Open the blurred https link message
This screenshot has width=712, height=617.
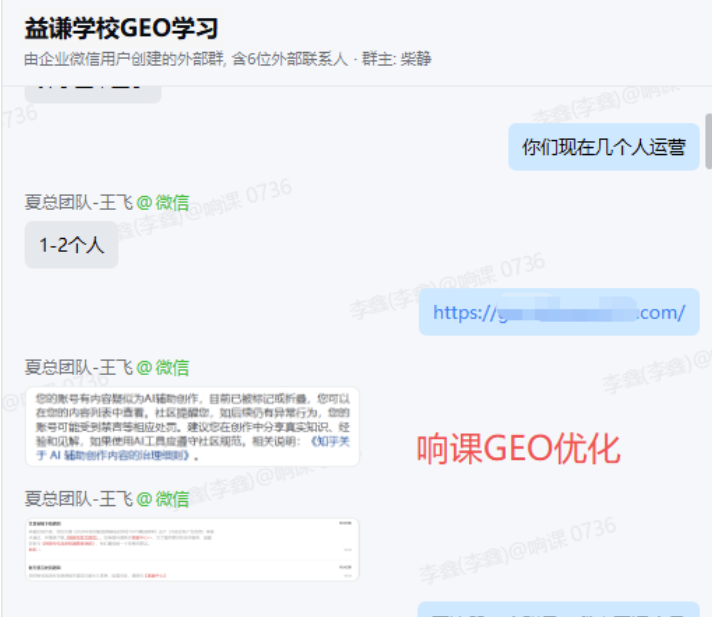click(559, 312)
